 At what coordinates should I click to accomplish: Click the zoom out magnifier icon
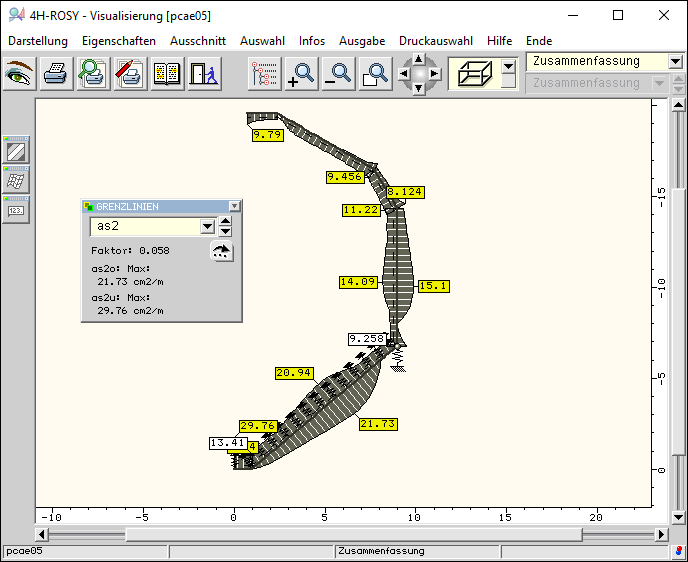click(339, 73)
